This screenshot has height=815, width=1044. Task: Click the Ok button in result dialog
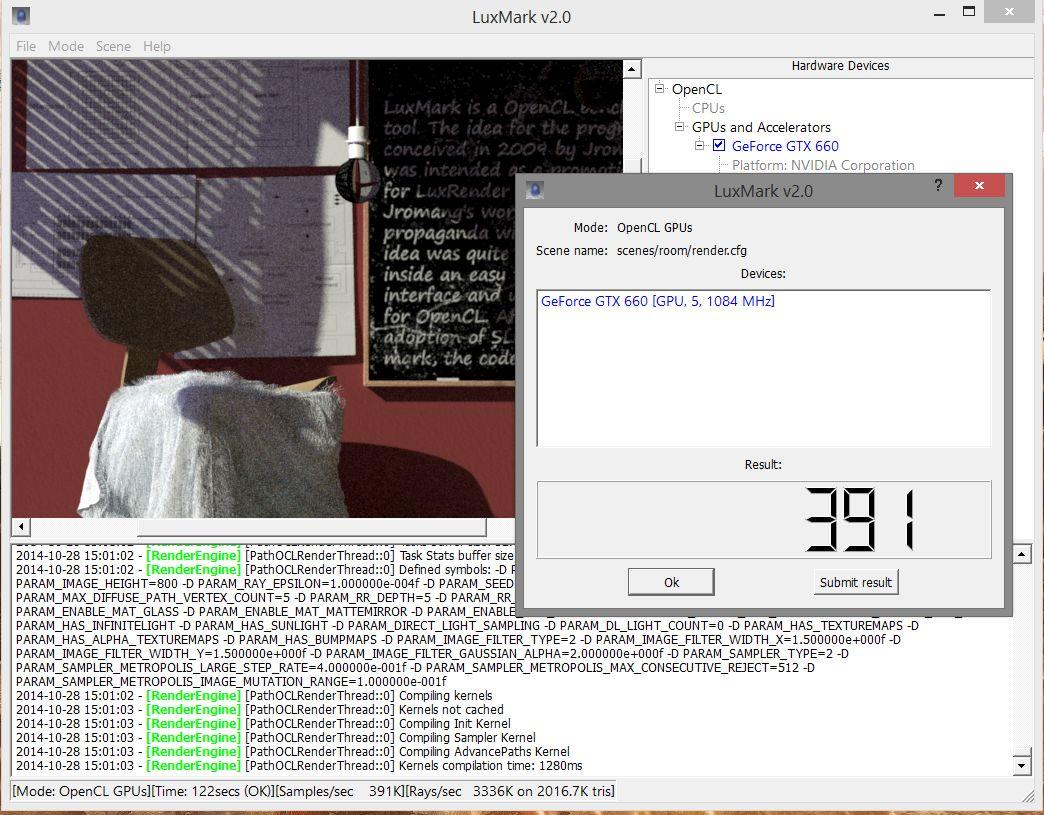671,582
